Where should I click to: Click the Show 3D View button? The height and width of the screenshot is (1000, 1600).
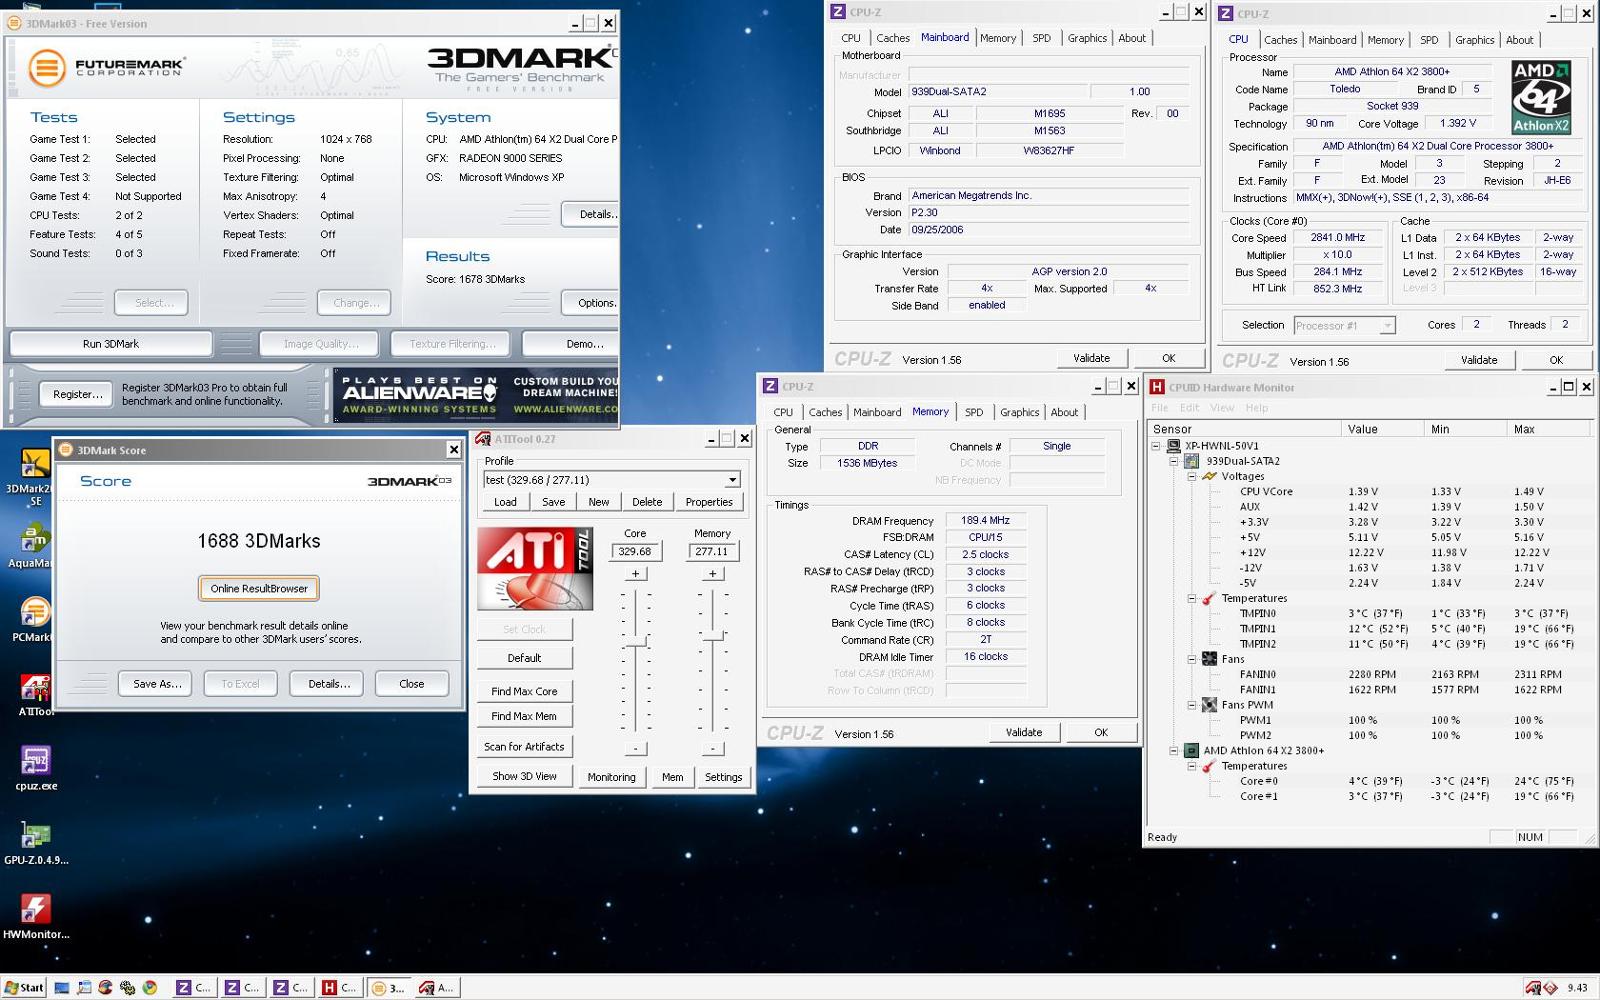524,776
